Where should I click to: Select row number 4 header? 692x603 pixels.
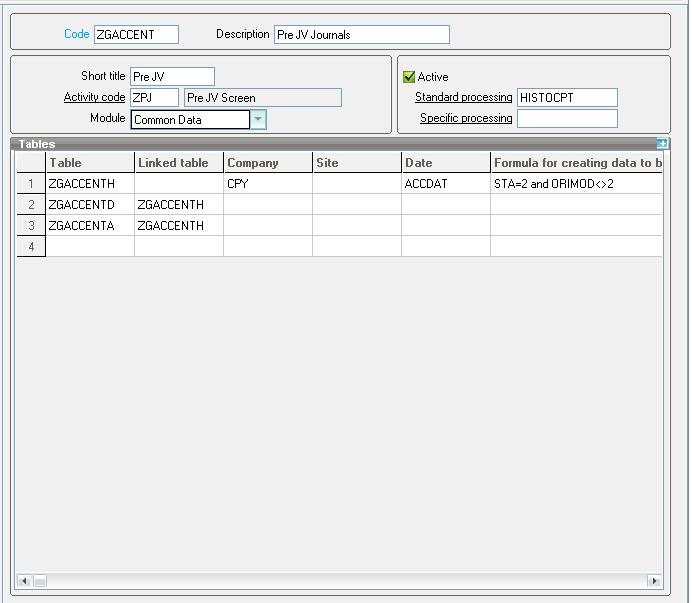point(31,246)
